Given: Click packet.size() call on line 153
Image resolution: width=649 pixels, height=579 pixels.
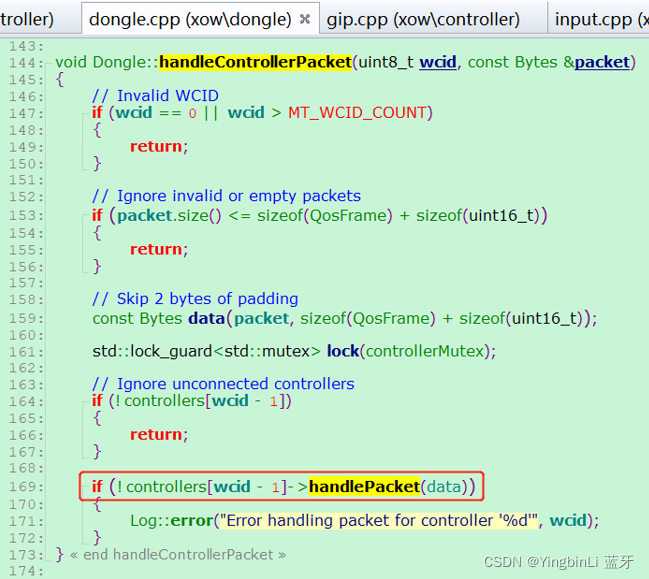Looking at the screenshot, I should [169, 216].
